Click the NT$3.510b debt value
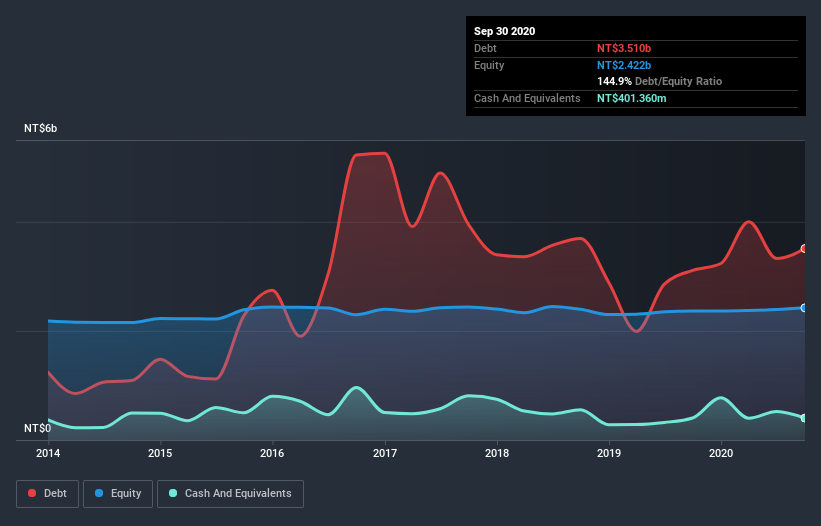Viewport: 821px width, 526px height. 624,48
